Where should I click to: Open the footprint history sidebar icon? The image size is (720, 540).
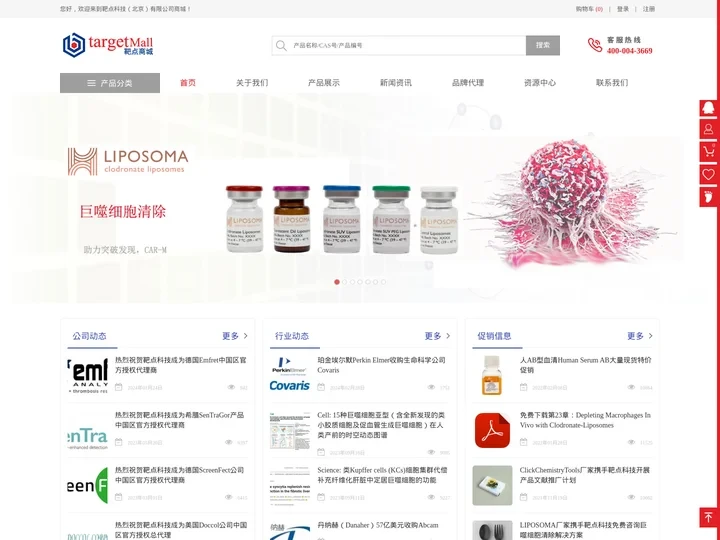[709, 197]
